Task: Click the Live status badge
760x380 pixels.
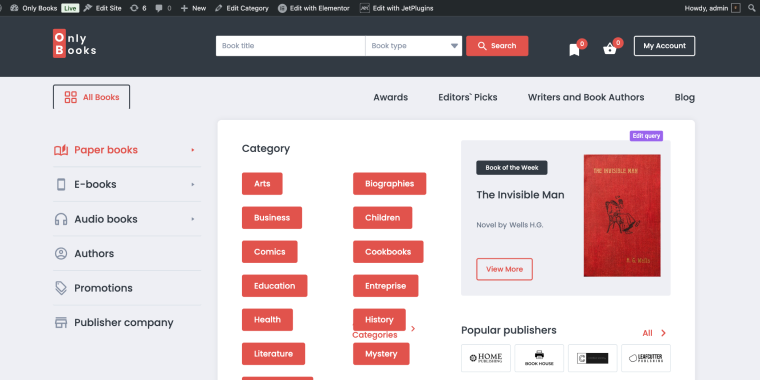Action: (70, 8)
